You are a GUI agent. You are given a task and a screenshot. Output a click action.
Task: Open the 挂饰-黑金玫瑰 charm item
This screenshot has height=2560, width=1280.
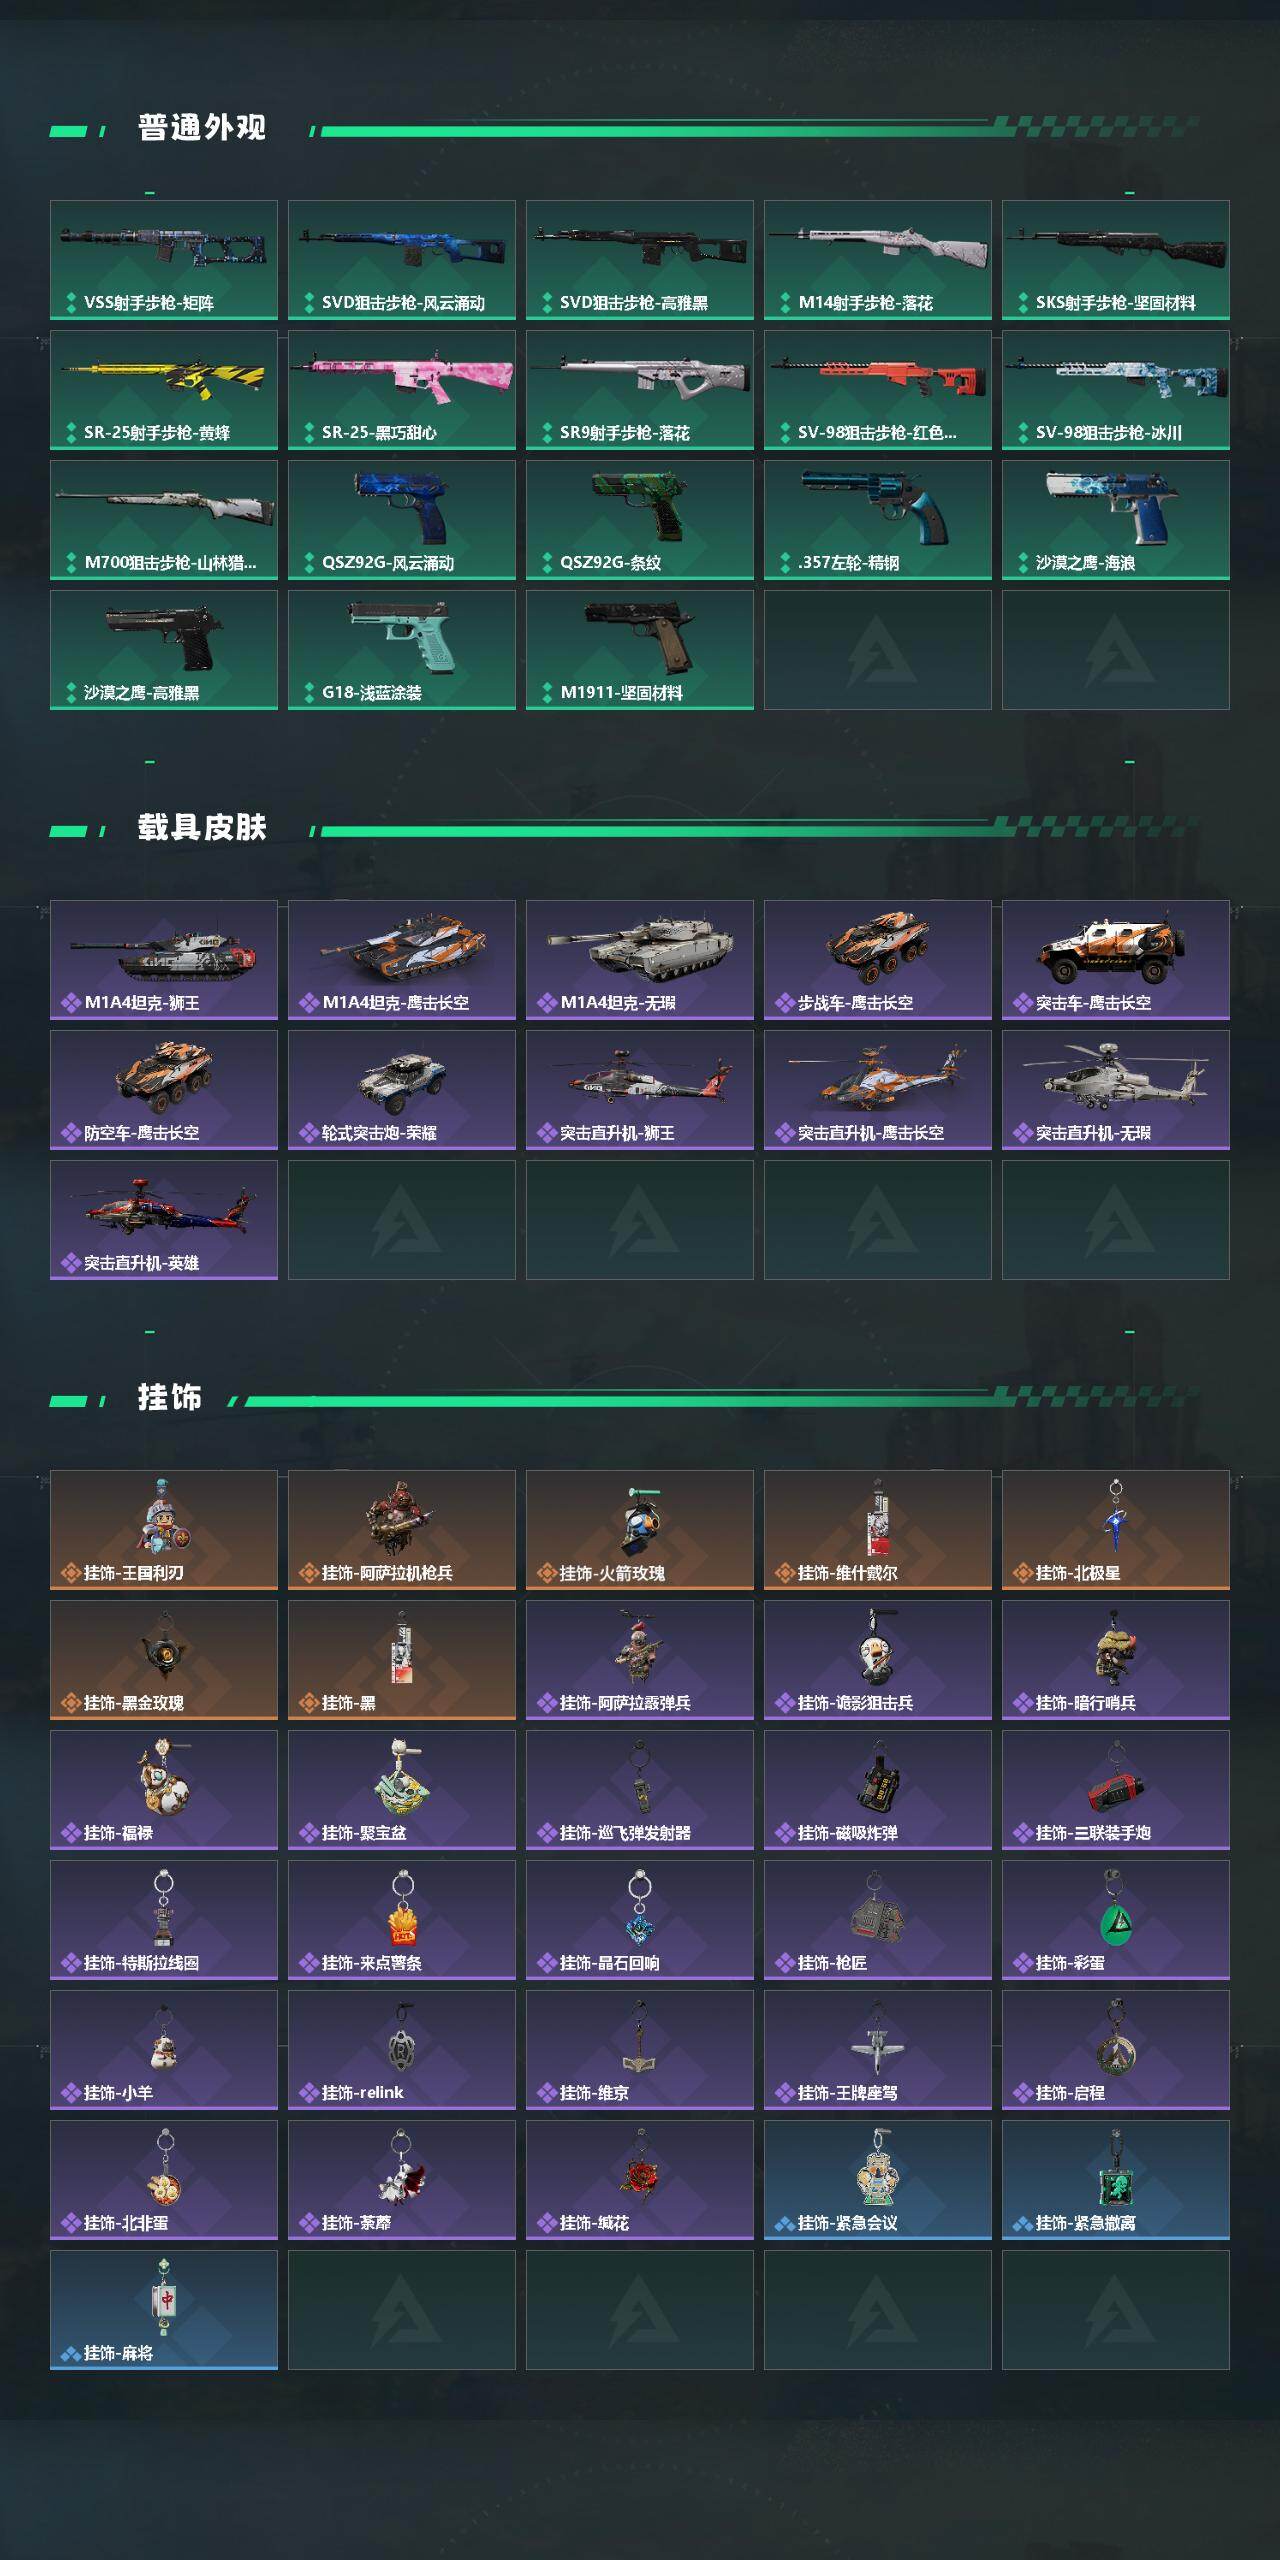pos(164,1660)
